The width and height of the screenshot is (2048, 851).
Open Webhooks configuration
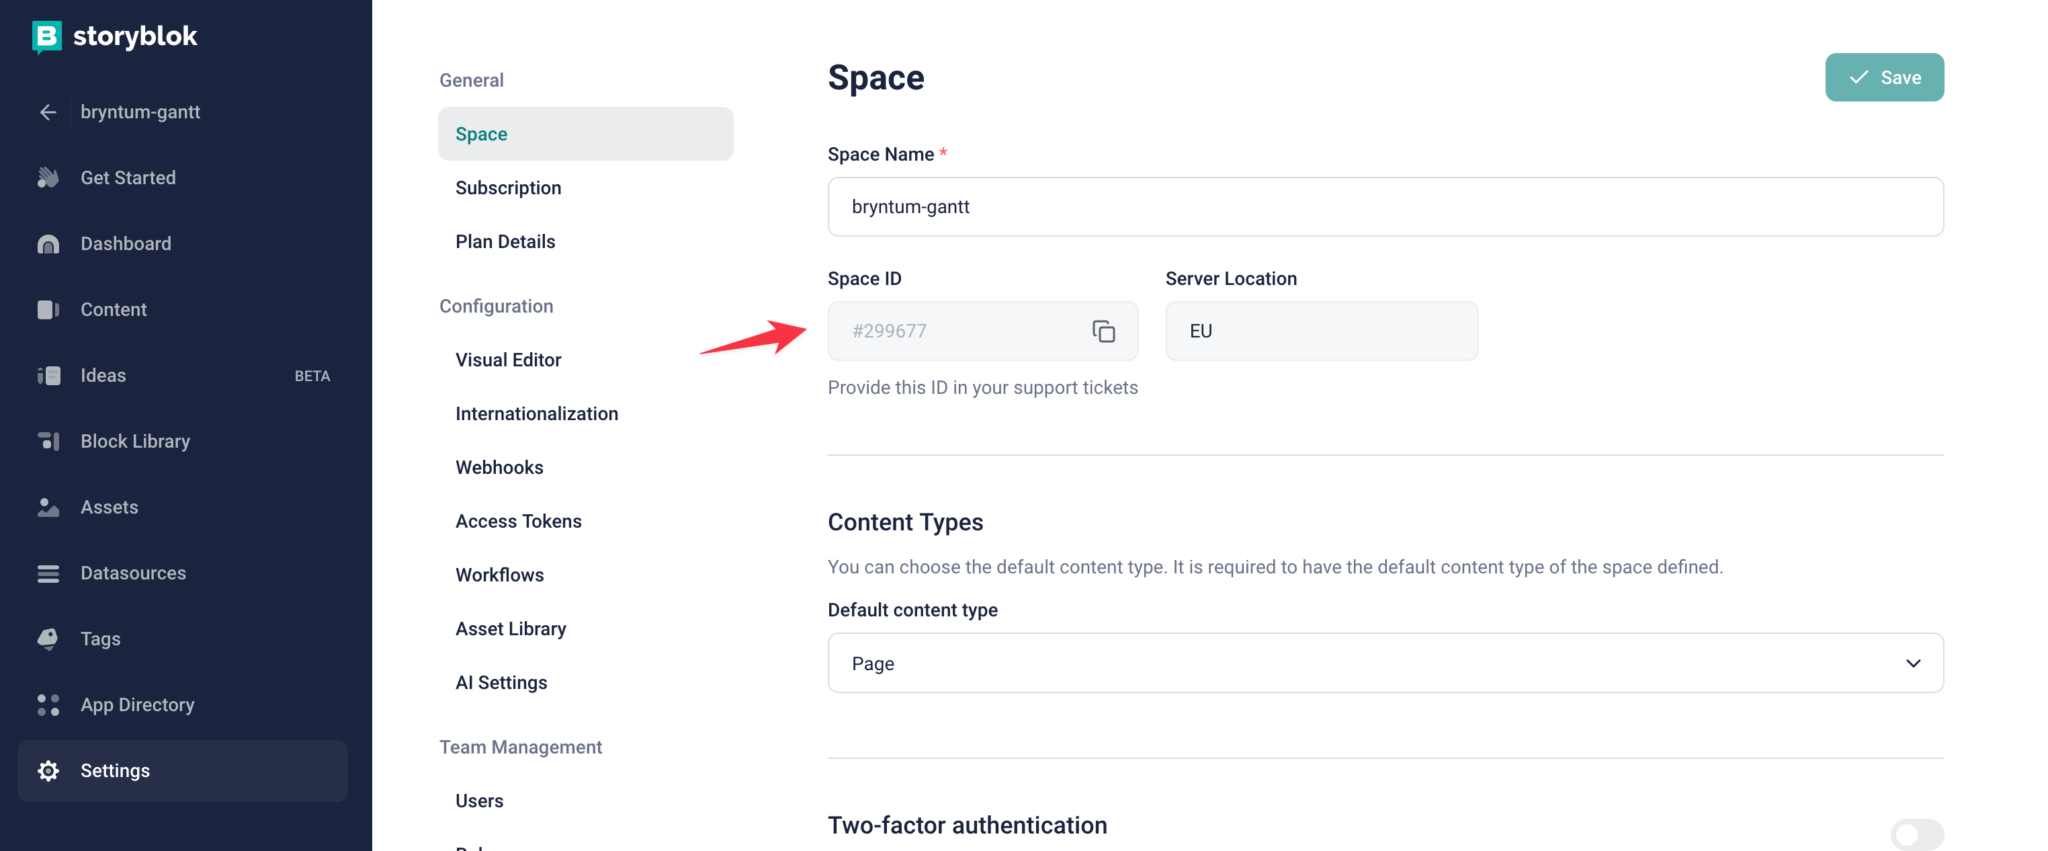point(499,468)
